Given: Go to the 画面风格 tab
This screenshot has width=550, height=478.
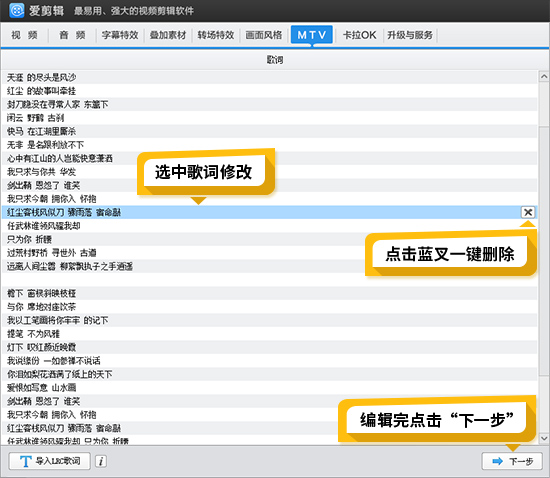Looking at the screenshot, I should [x=264, y=35].
